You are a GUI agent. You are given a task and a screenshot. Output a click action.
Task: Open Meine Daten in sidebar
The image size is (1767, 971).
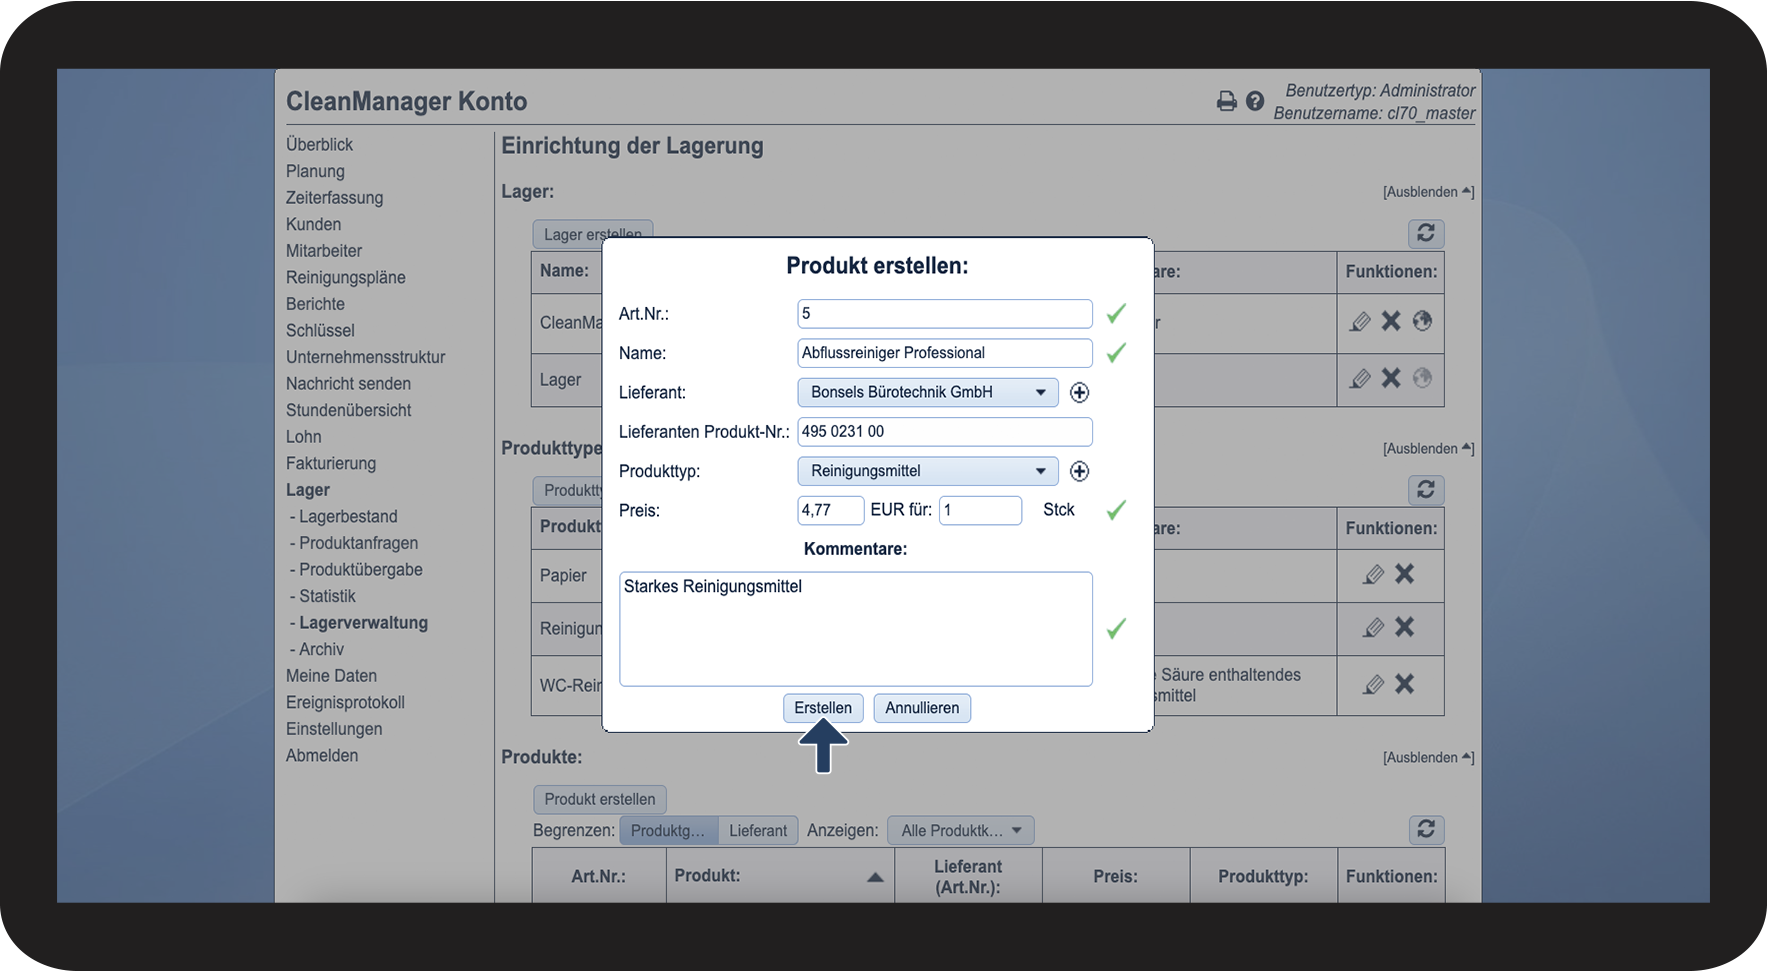coord(331,676)
